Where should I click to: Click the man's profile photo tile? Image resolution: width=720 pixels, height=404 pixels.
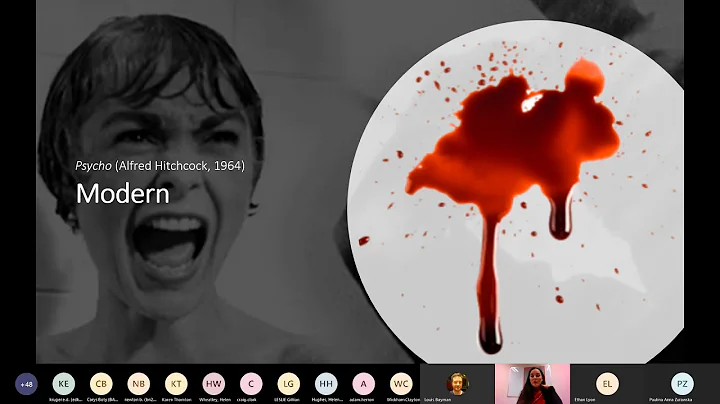pos(457,384)
